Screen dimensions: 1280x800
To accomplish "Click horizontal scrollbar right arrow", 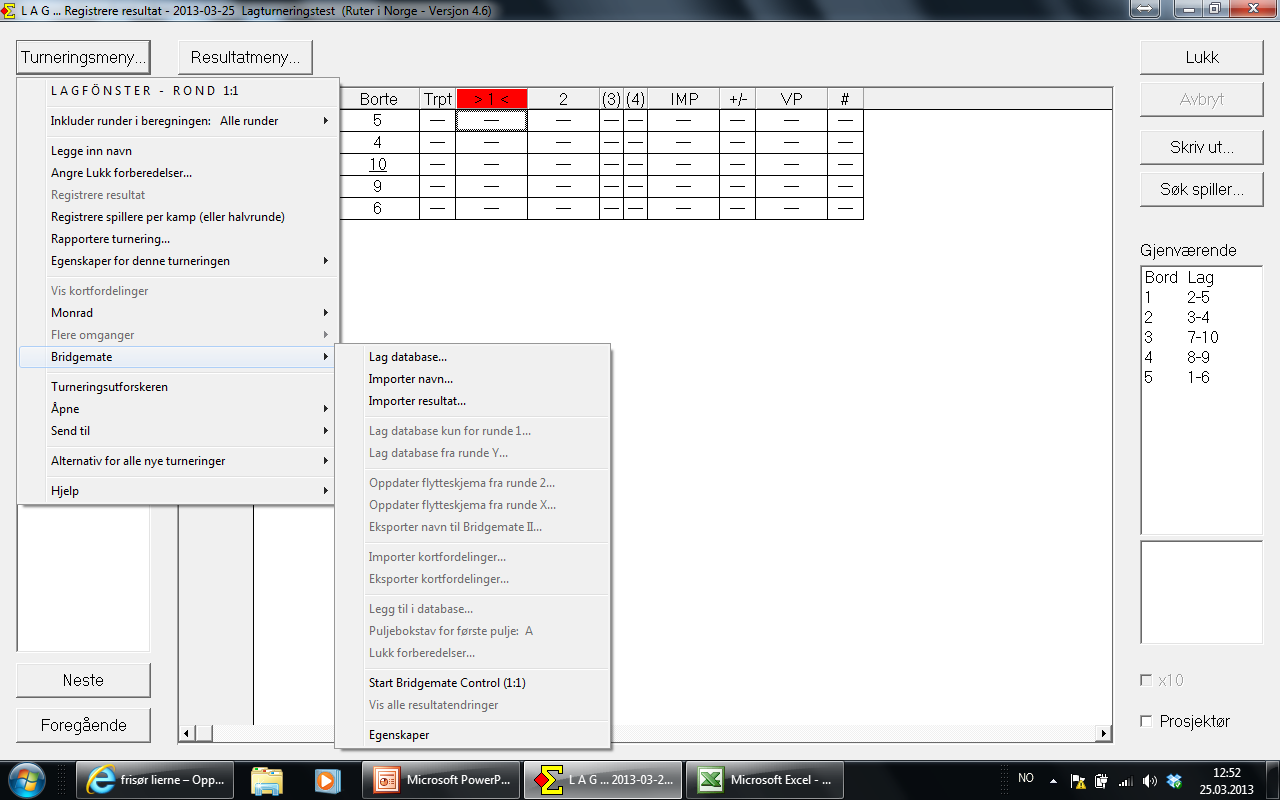I will click(x=1104, y=734).
